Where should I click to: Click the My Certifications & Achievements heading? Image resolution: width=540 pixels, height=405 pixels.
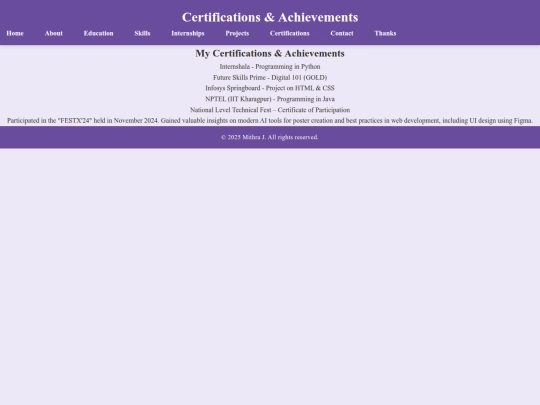click(270, 53)
